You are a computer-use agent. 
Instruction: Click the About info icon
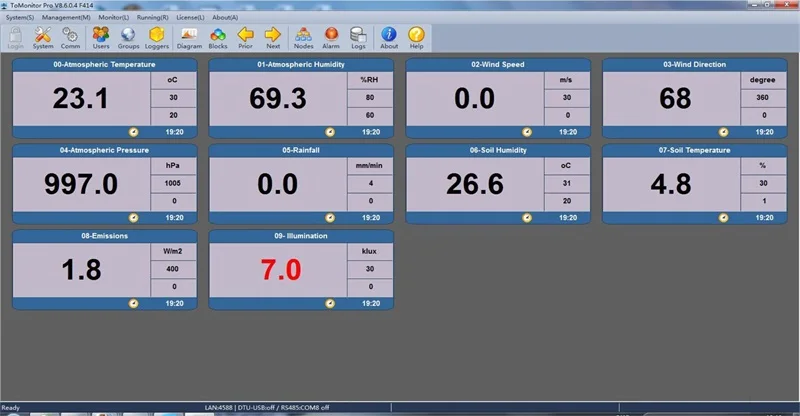[389, 36]
